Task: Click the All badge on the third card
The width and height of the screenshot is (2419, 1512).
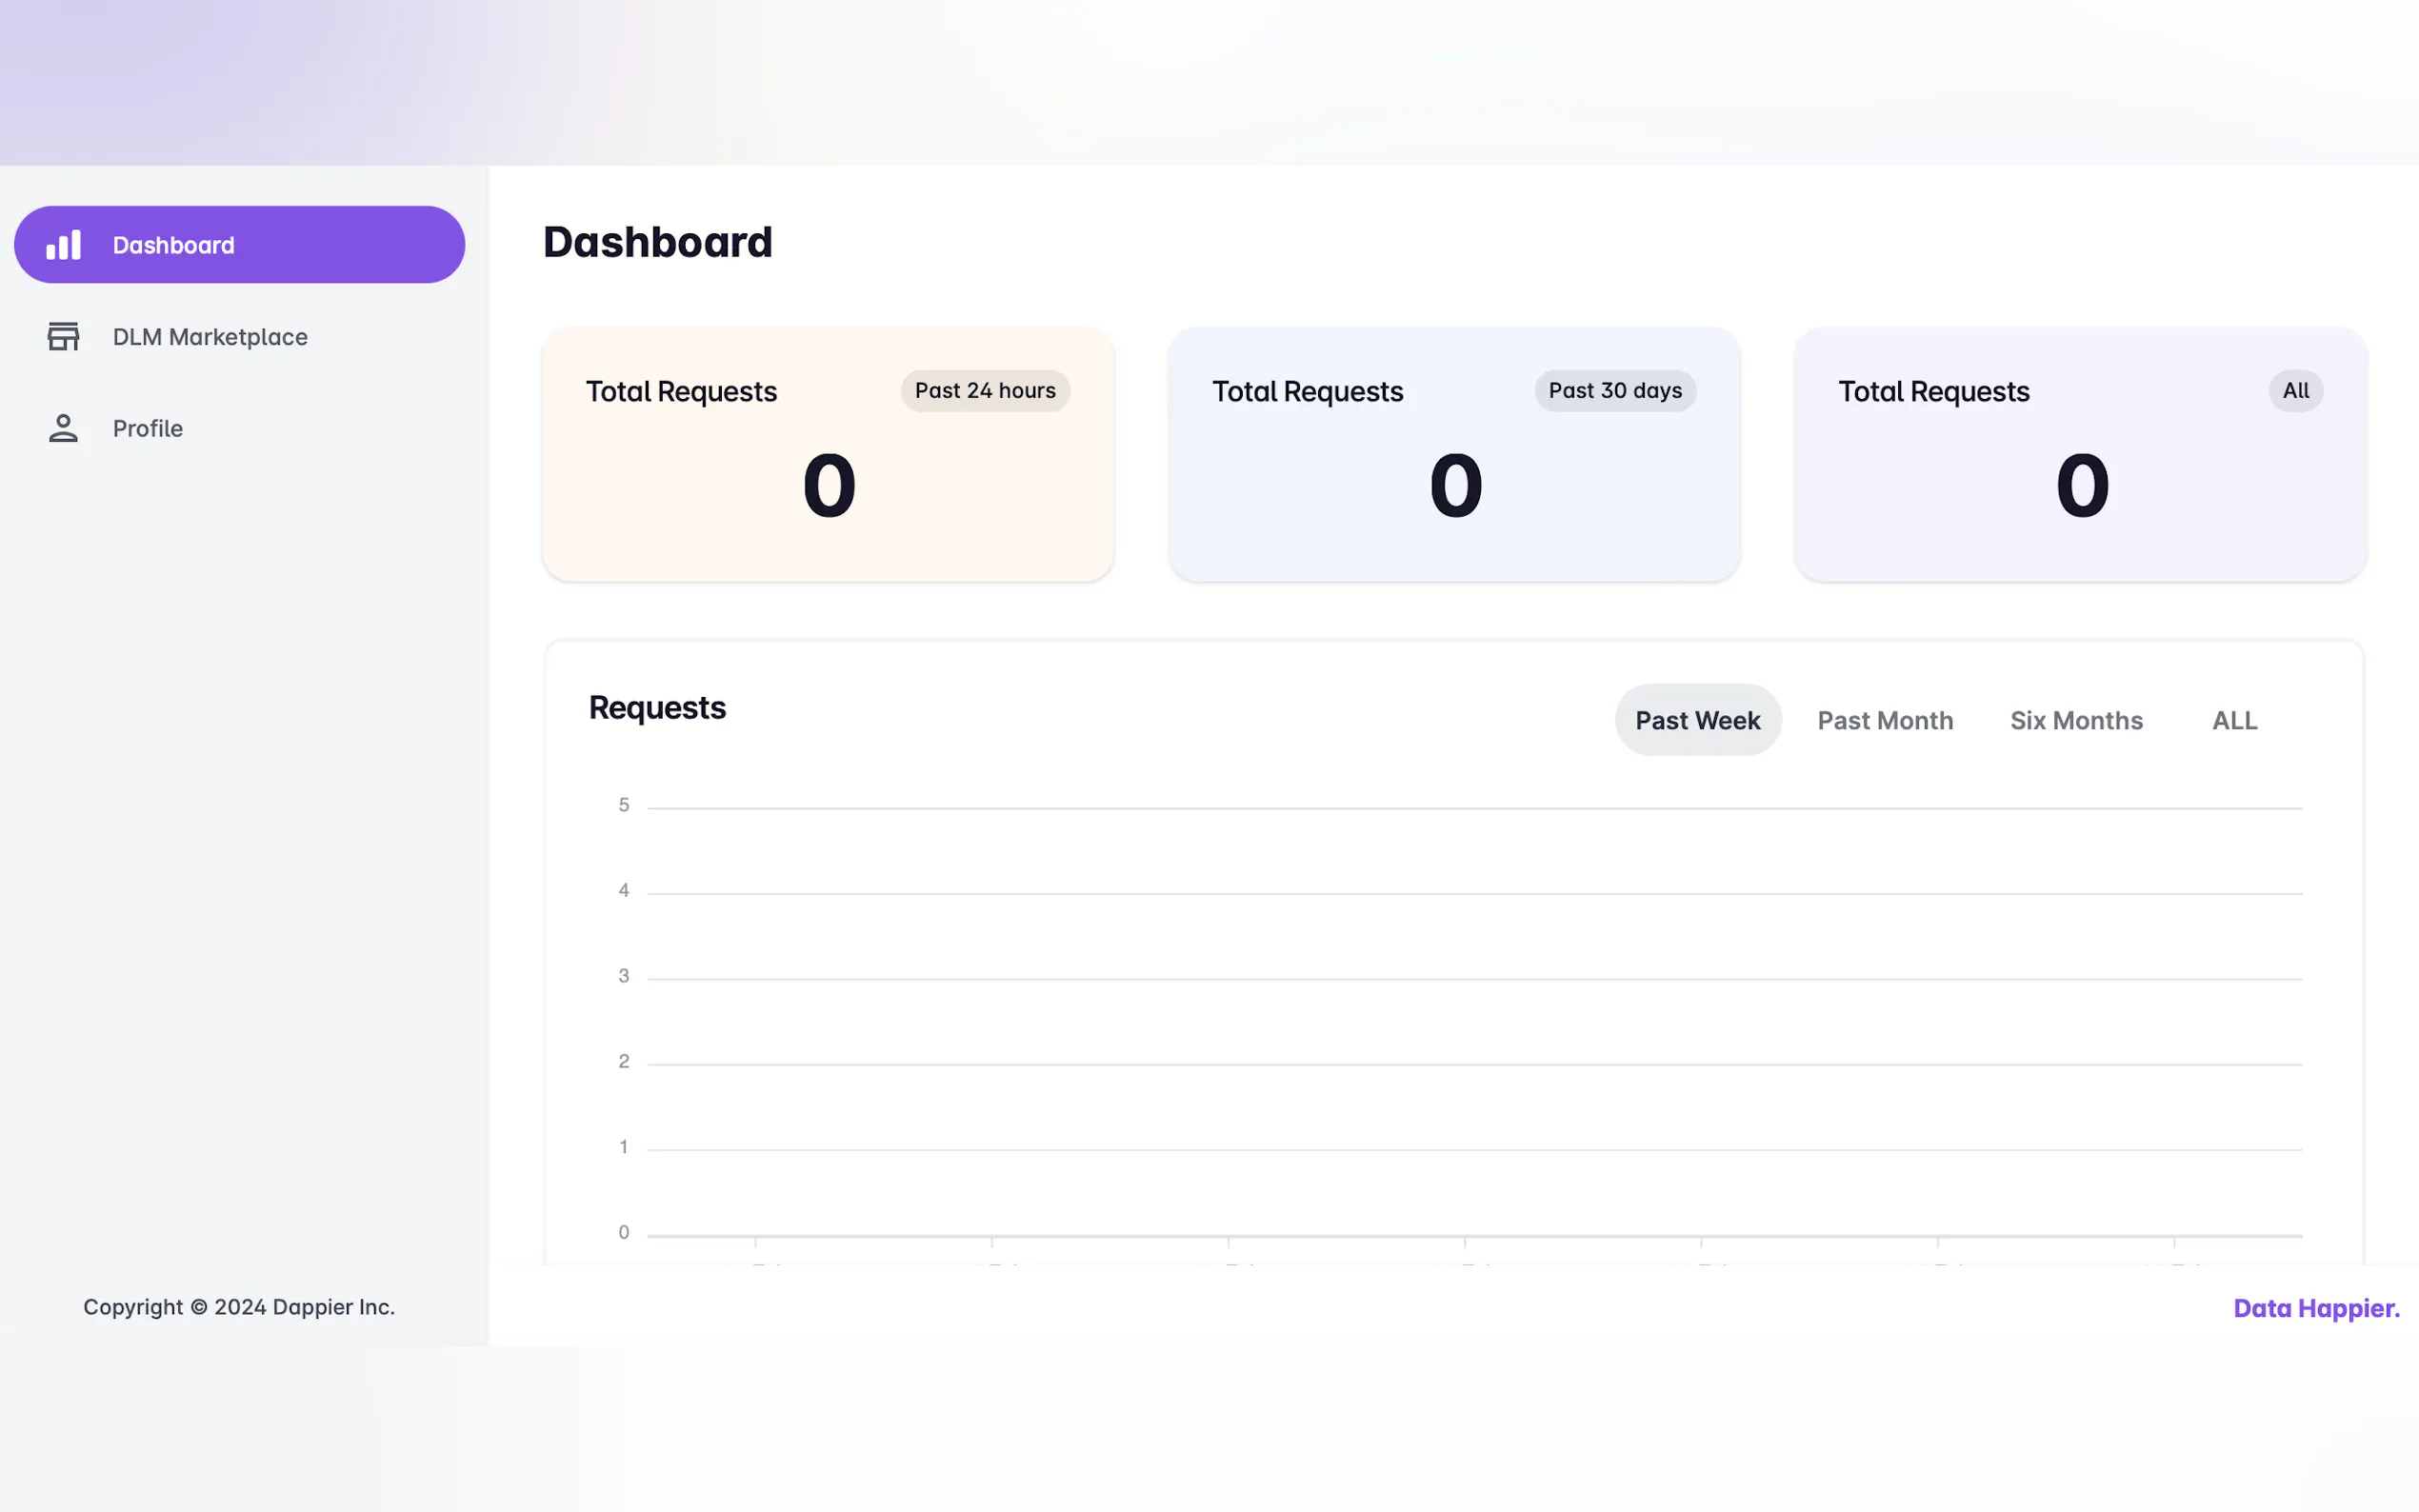Action: 2294,391
